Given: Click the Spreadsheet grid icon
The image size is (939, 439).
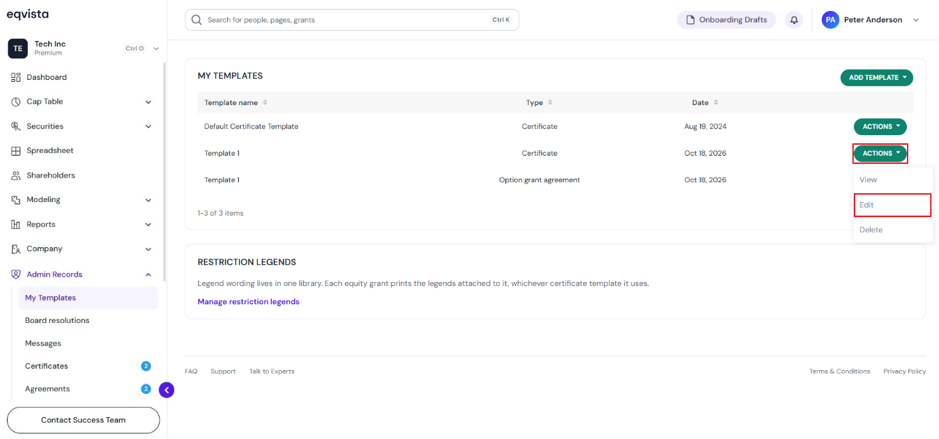Looking at the screenshot, I should click(x=16, y=151).
